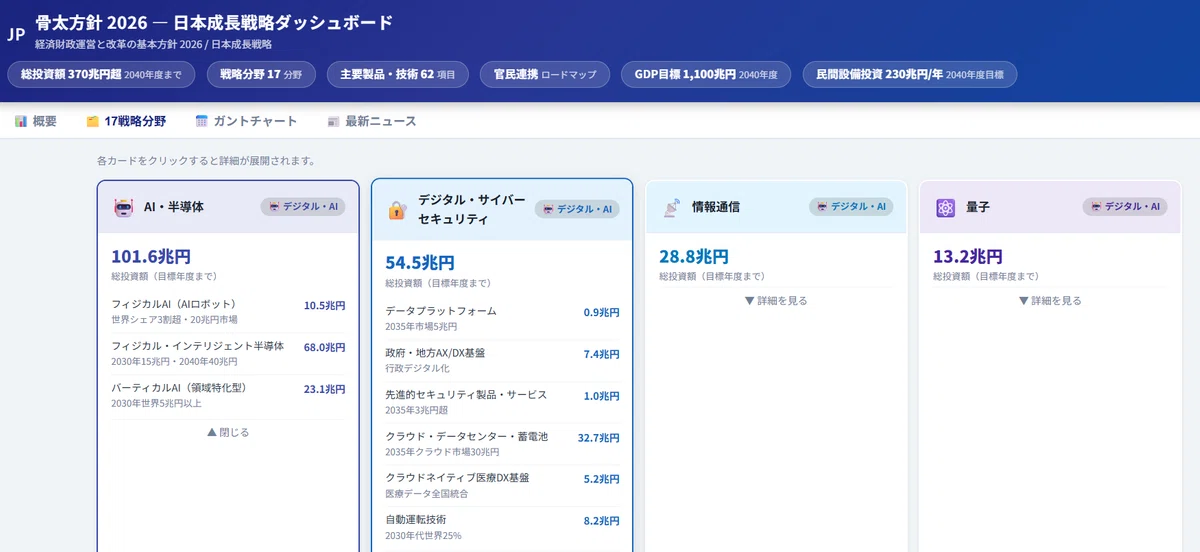The image size is (1200, 552).
Task: Click the 情報通信 card title
Action: 716,207
